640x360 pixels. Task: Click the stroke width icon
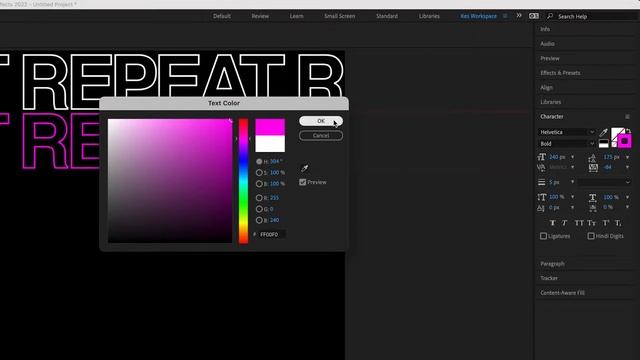click(542, 182)
